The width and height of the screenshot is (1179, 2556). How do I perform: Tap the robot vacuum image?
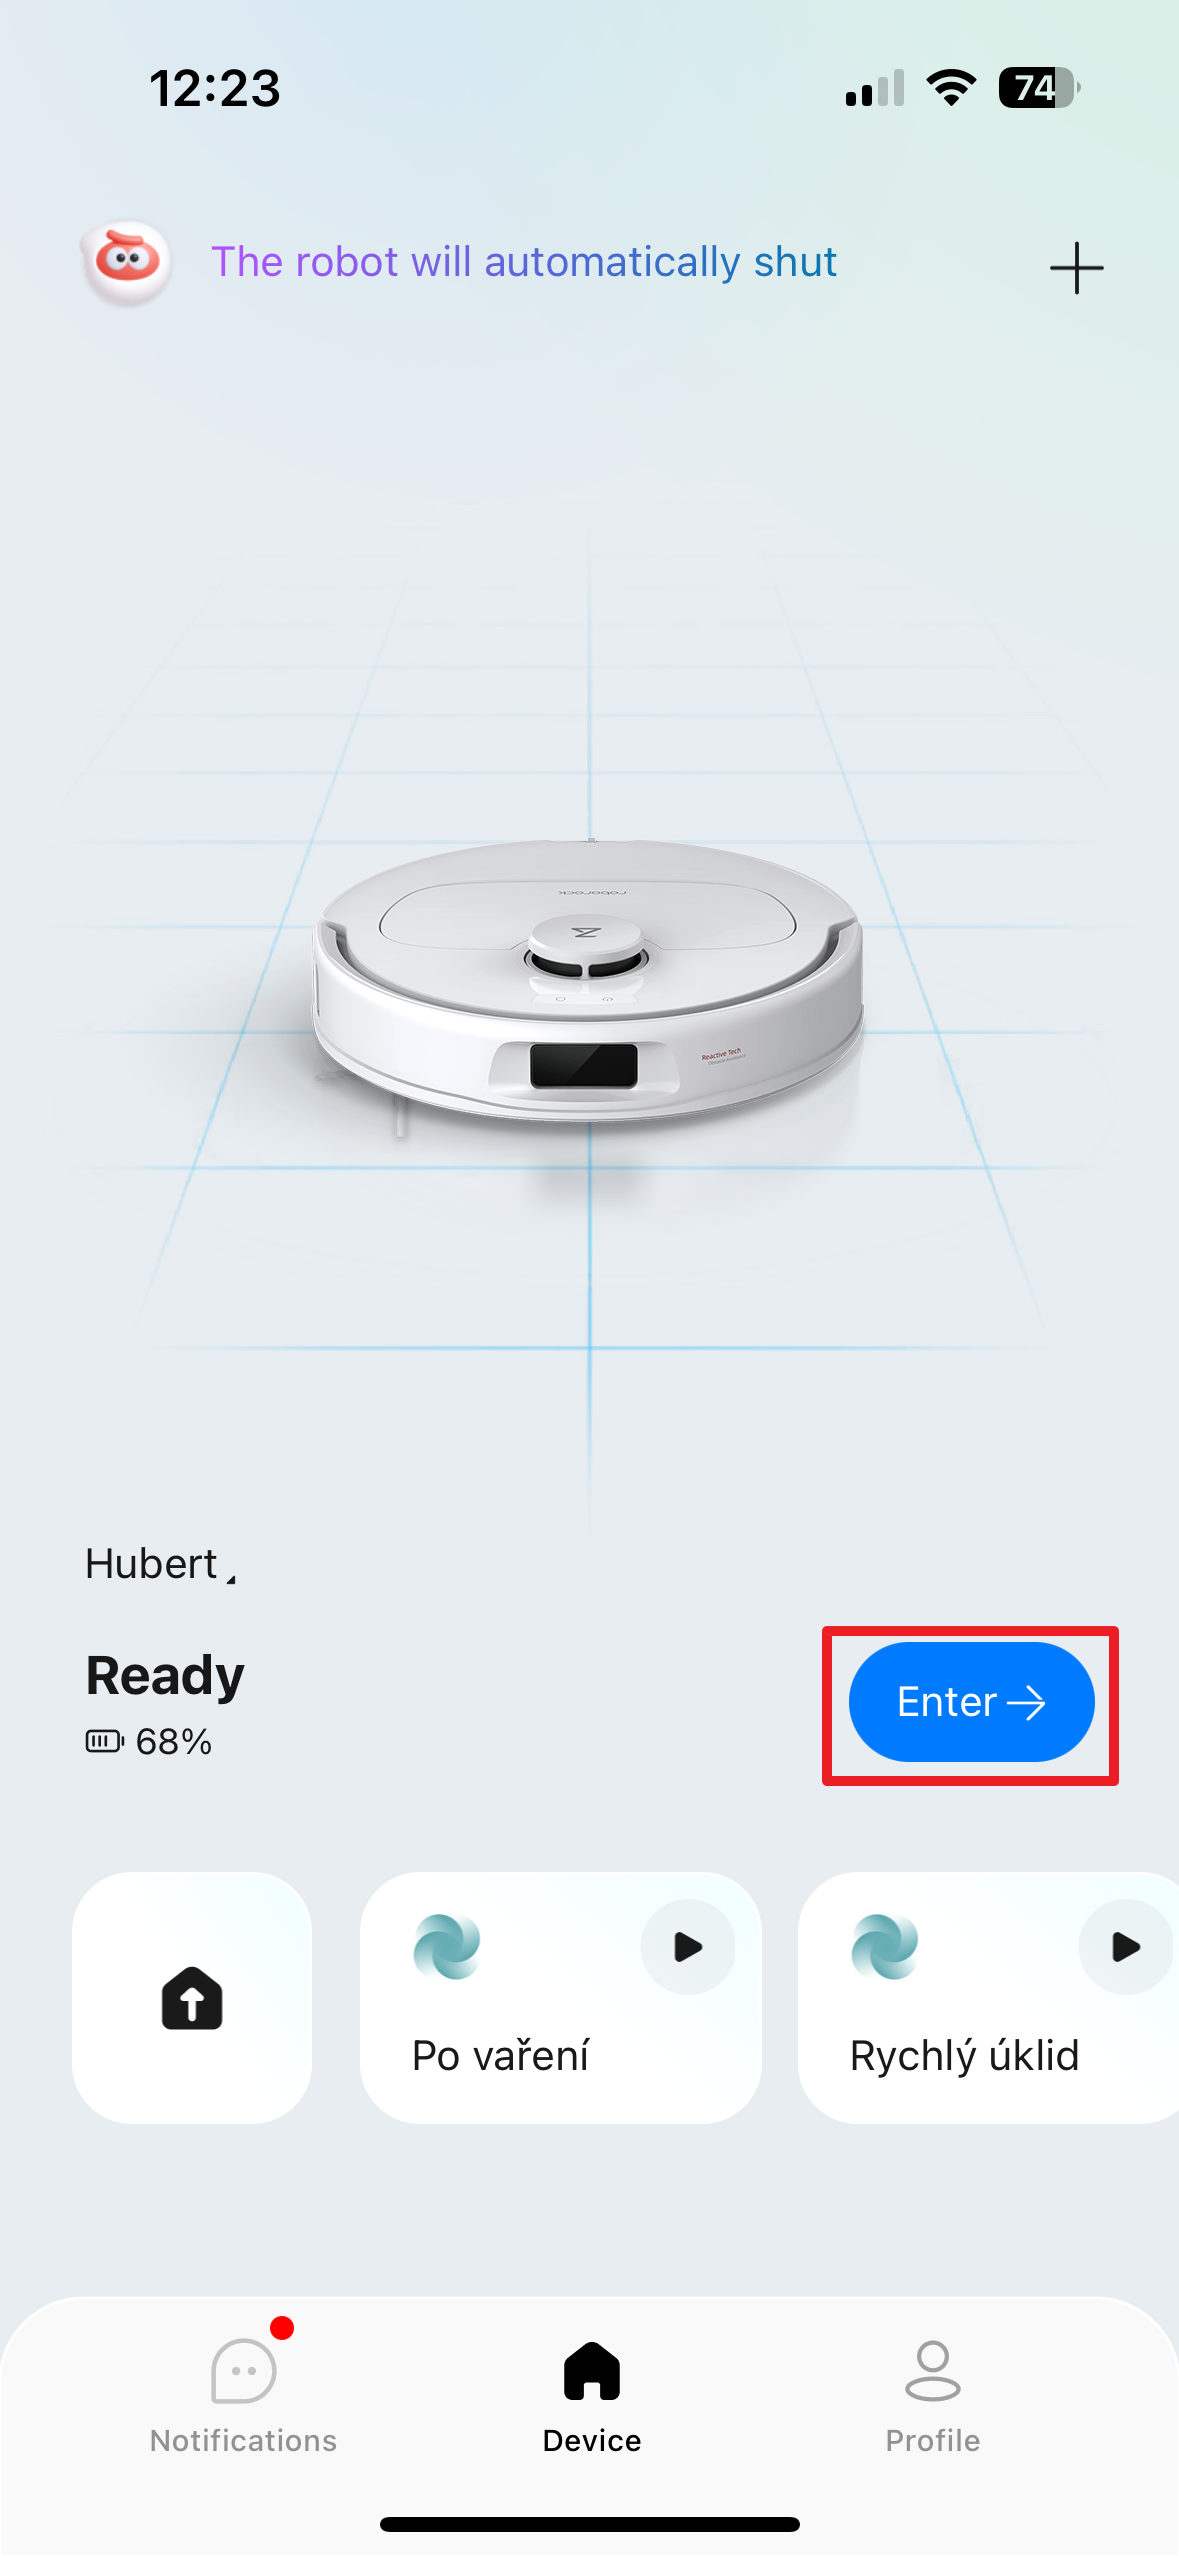pyautogui.click(x=588, y=985)
